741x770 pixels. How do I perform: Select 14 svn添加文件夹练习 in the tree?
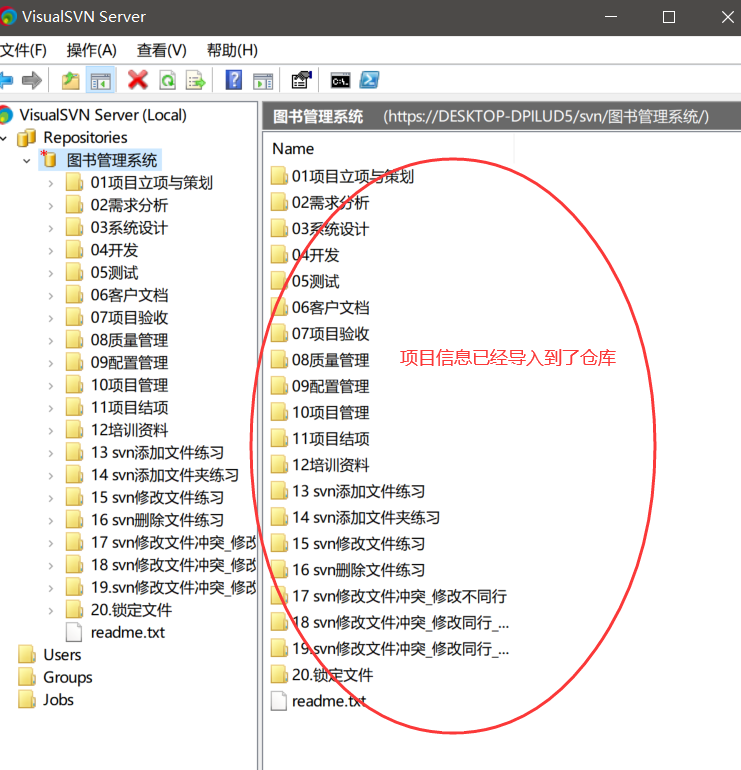pyautogui.click(x=165, y=475)
